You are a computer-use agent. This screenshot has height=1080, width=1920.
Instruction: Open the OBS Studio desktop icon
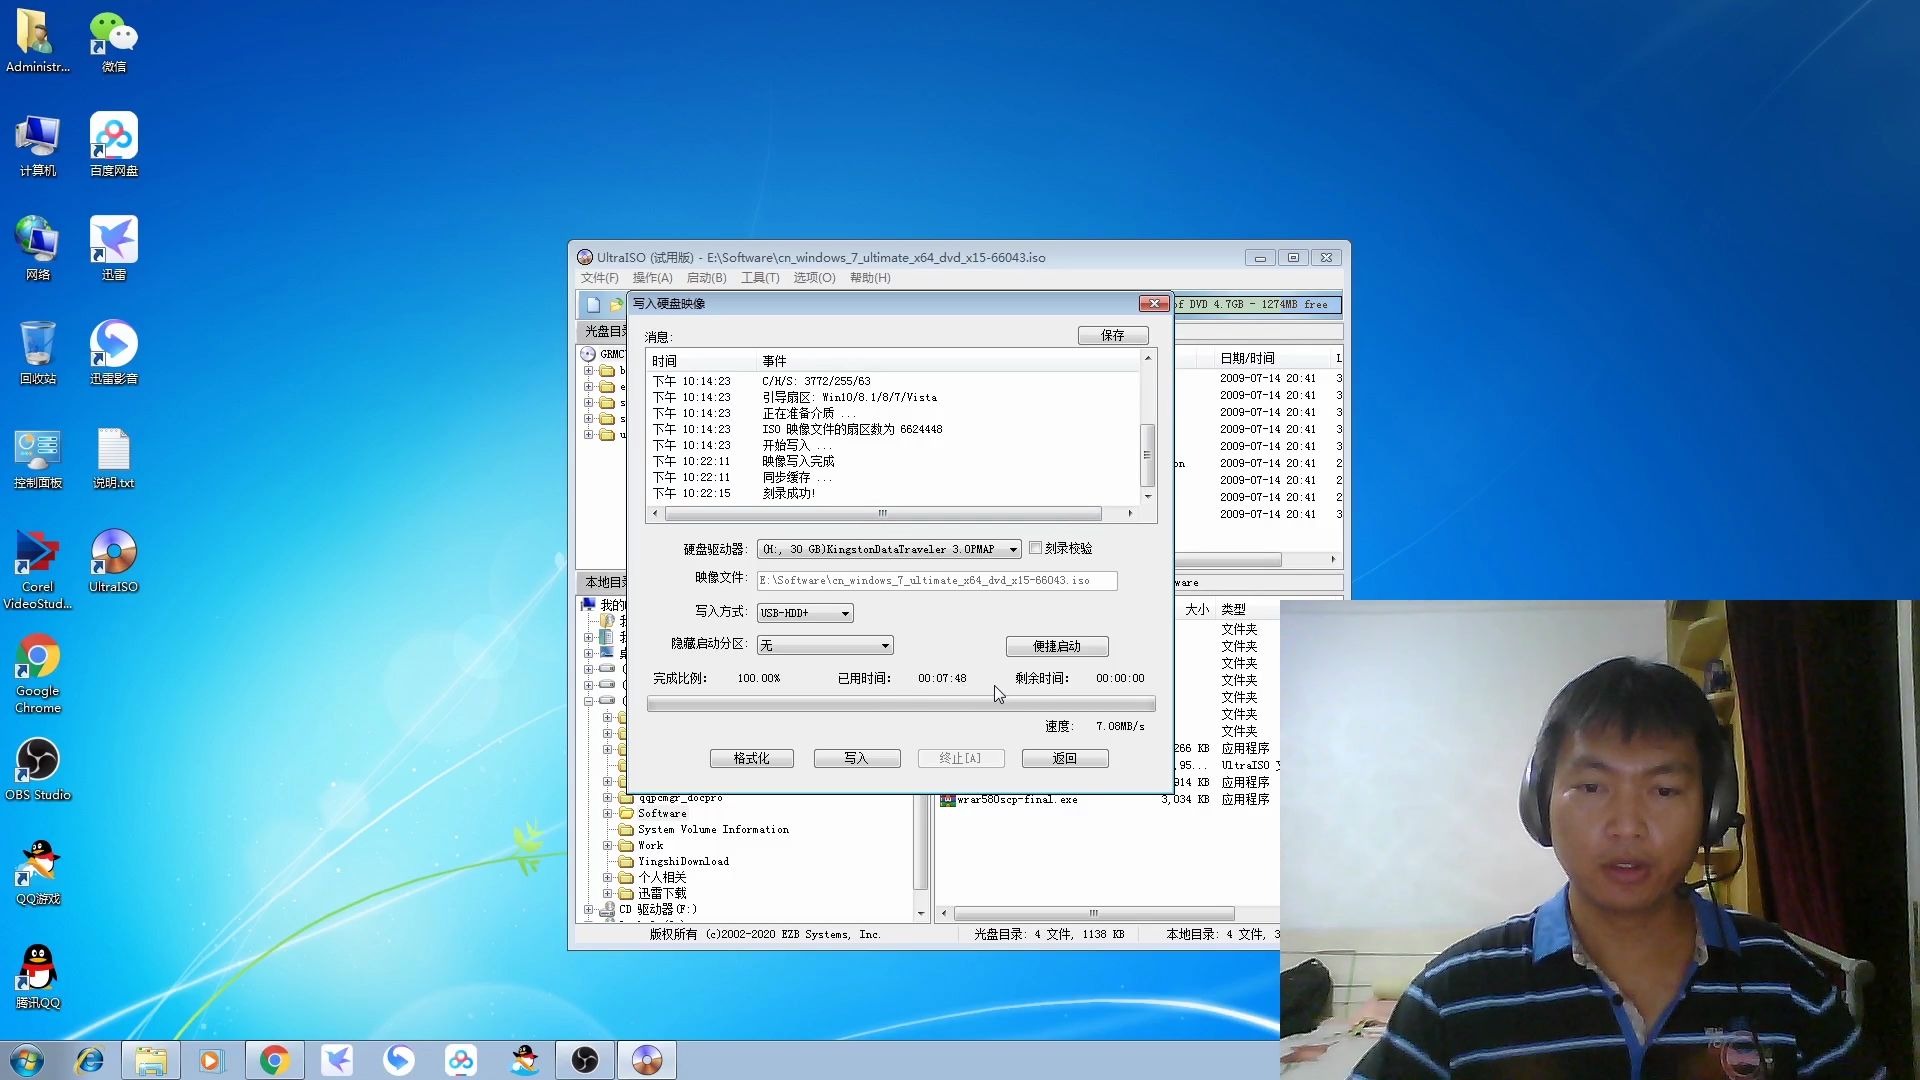(37, 769)
